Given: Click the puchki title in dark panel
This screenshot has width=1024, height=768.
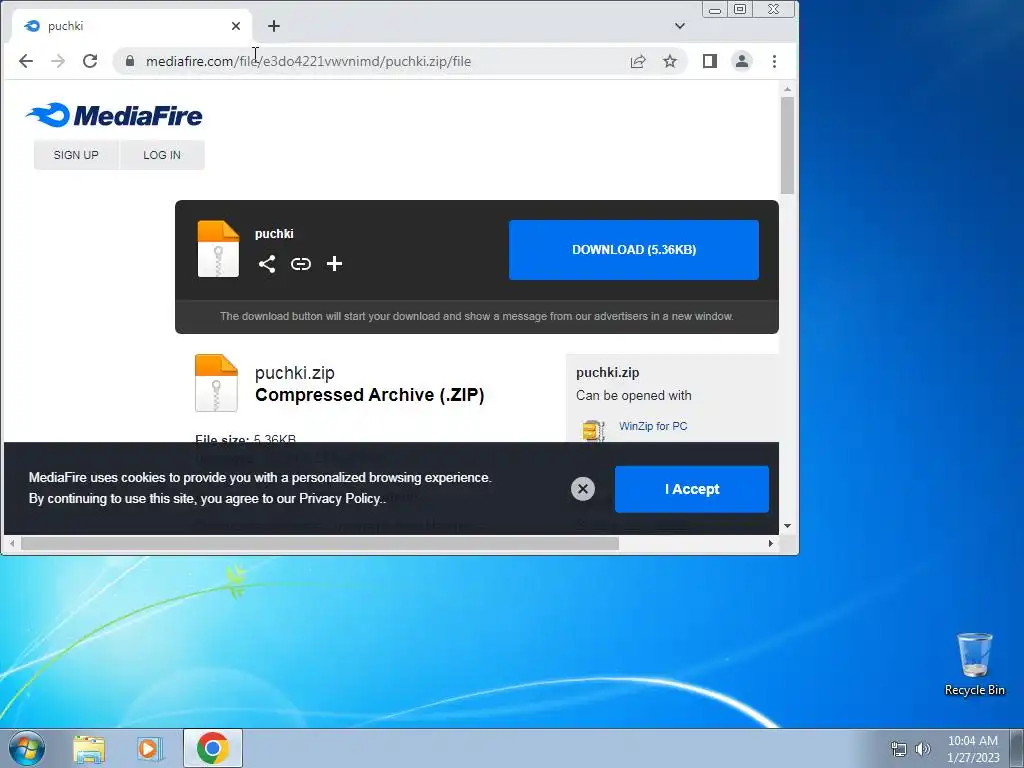Looking at the screenshot, I should [x=274, y=234].
